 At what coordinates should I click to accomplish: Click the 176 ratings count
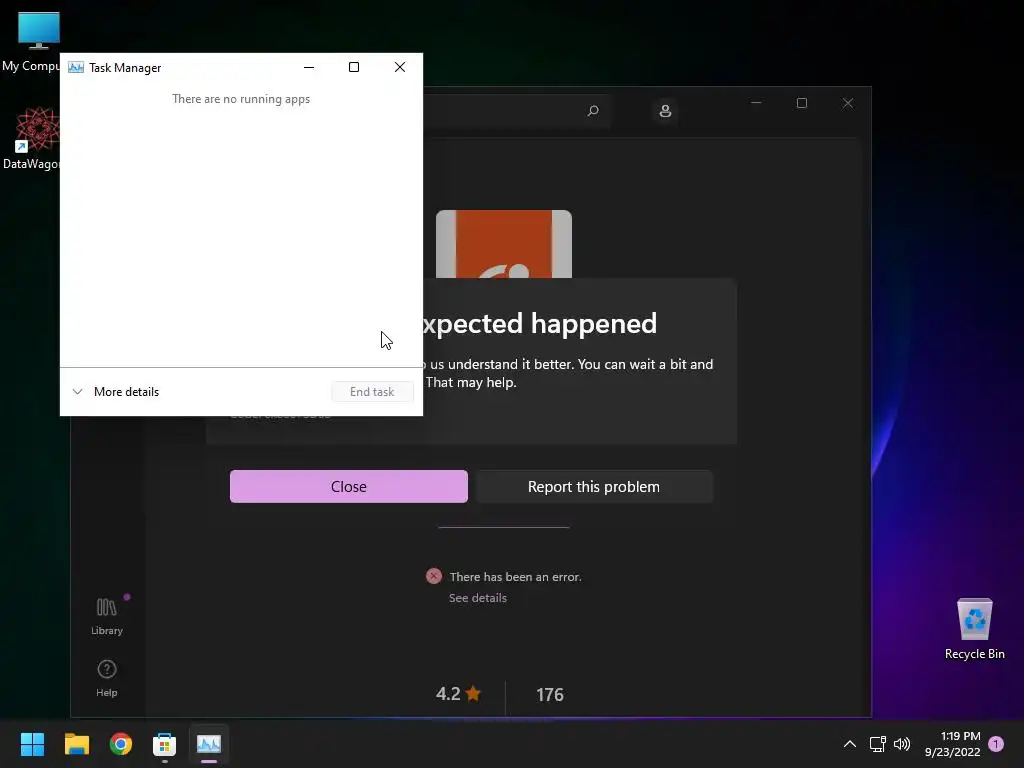click(x=550, y=694)
